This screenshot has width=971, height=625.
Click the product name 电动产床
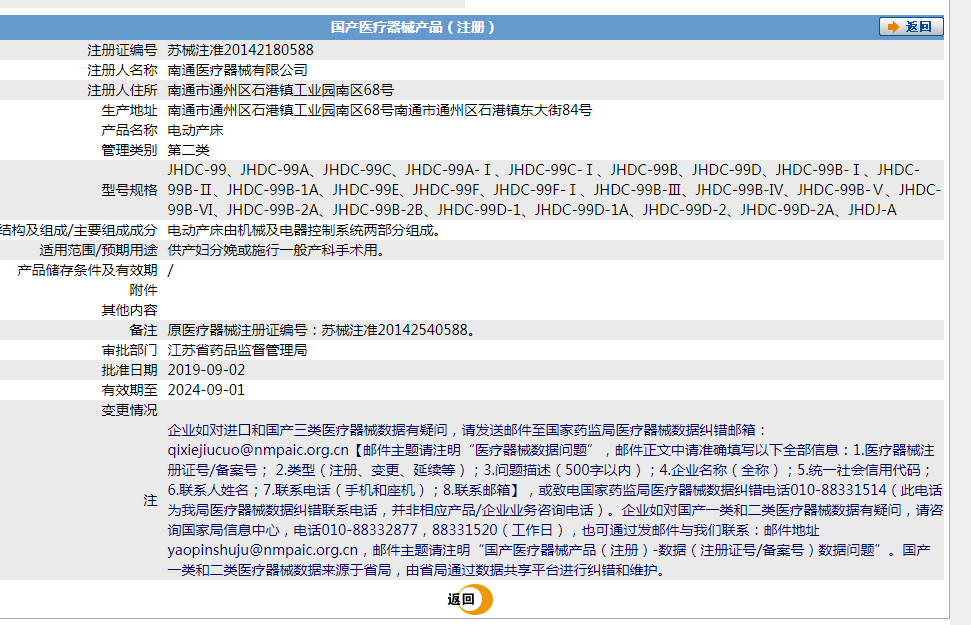click(195, 130)
